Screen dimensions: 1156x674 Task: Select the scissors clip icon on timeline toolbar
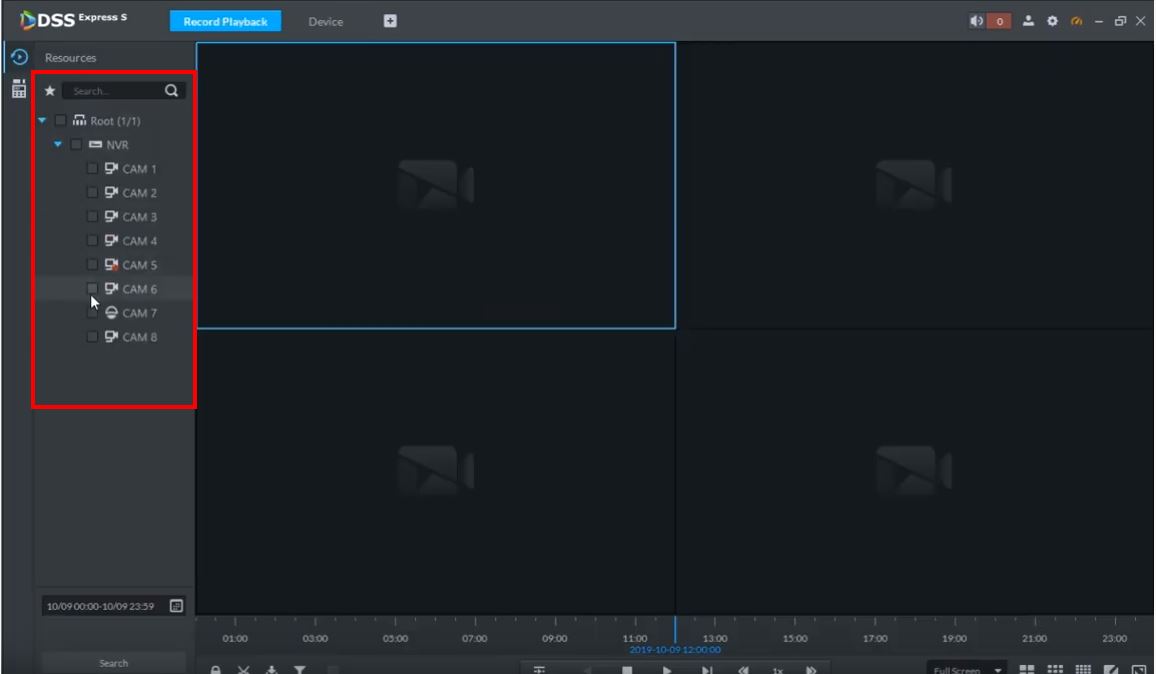pos(243,668)
